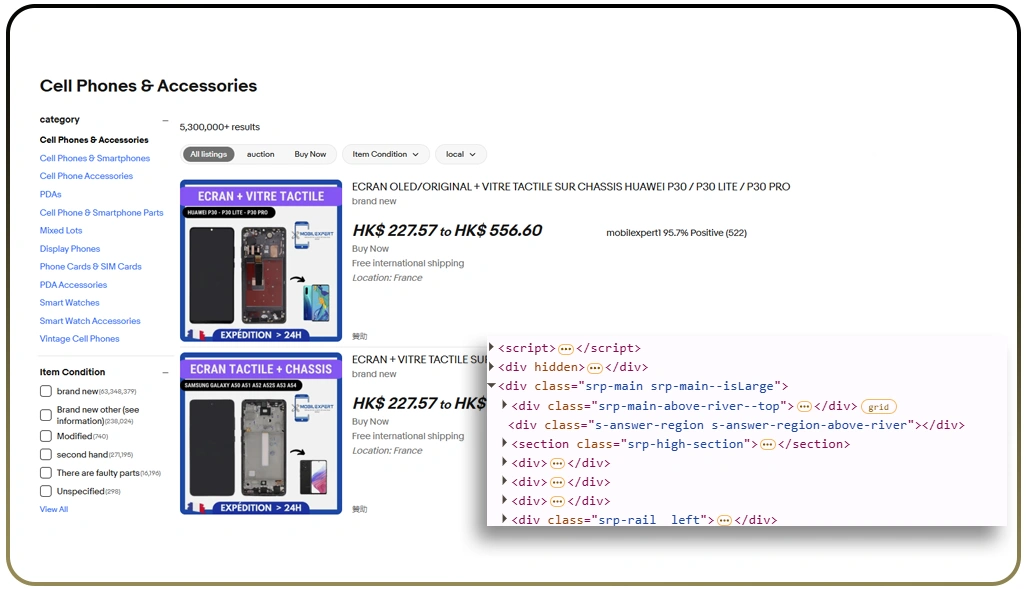
Task: Tick the 'second hand' checkbox
Action: 46,455
